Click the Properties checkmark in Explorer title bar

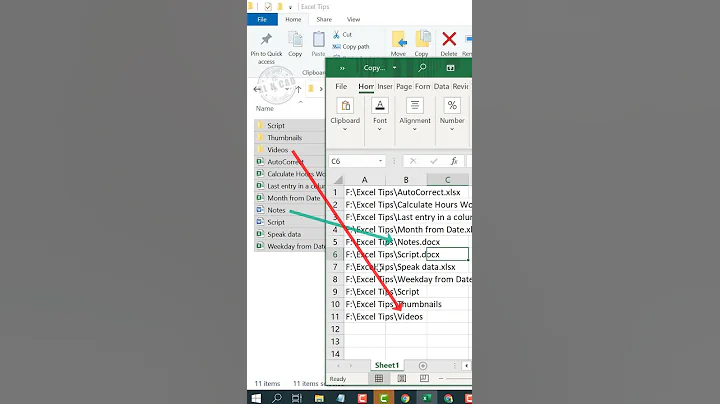click(268, 6)
